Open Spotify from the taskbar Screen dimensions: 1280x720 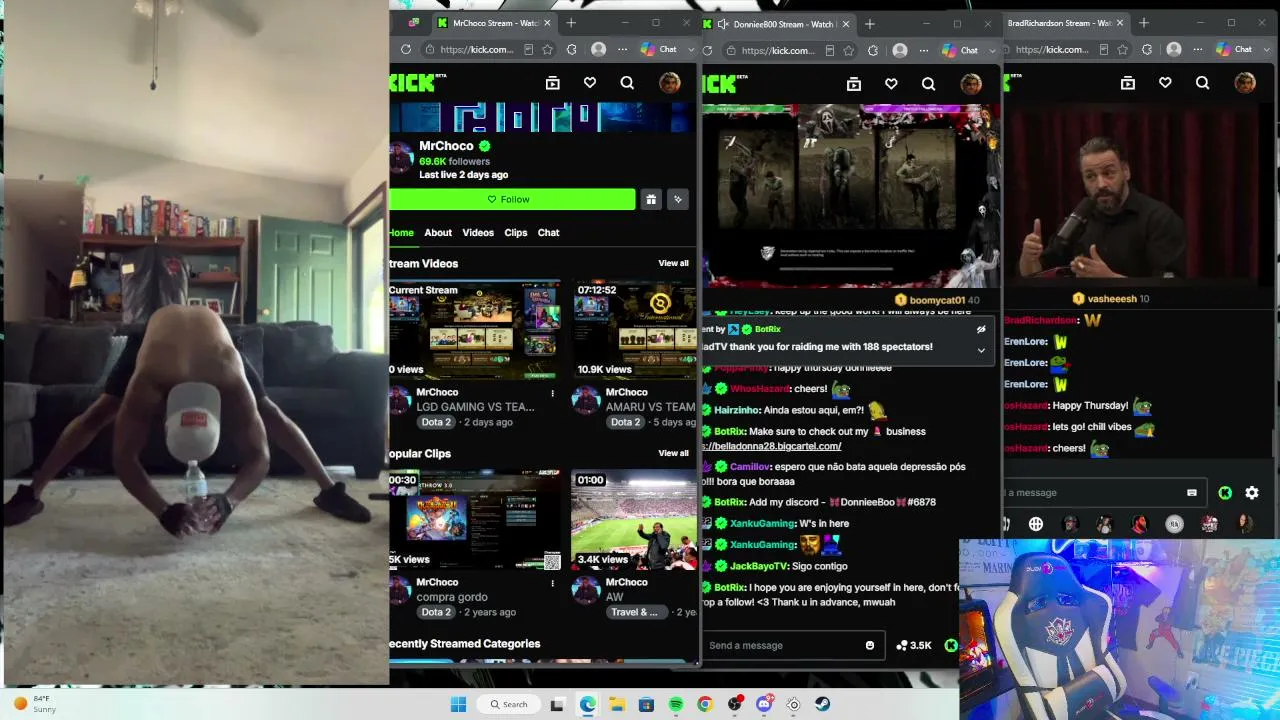point(676,704)
